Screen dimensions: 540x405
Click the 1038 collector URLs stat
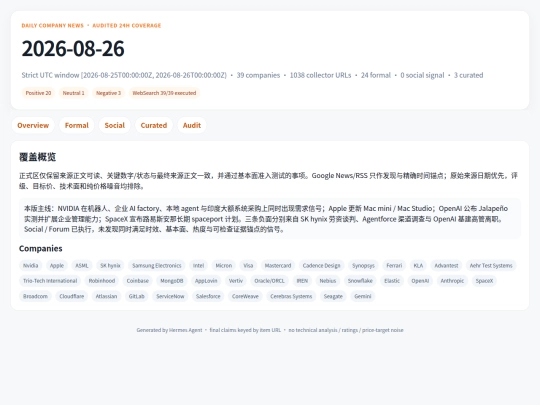(x=320, y=75)
